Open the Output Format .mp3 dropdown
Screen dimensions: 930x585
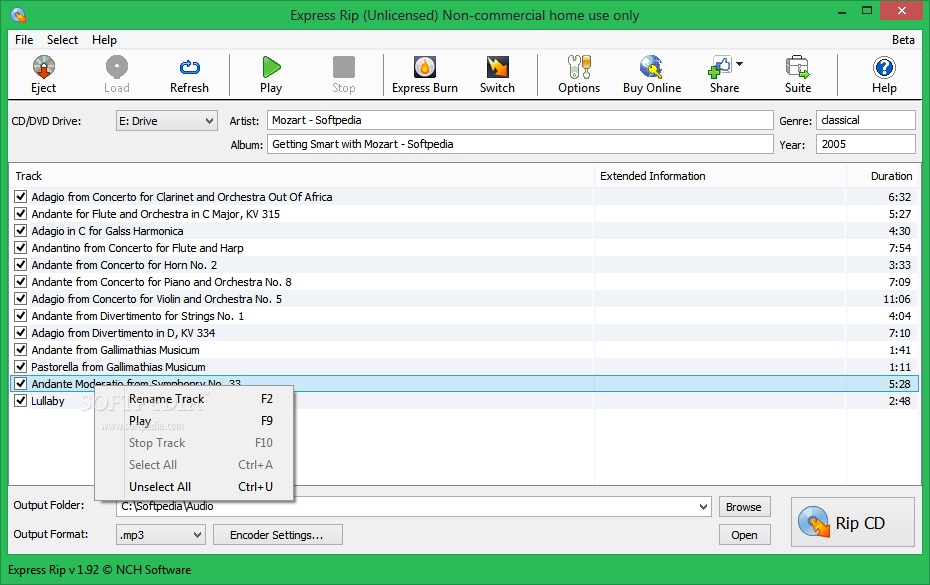coord(161,535)
